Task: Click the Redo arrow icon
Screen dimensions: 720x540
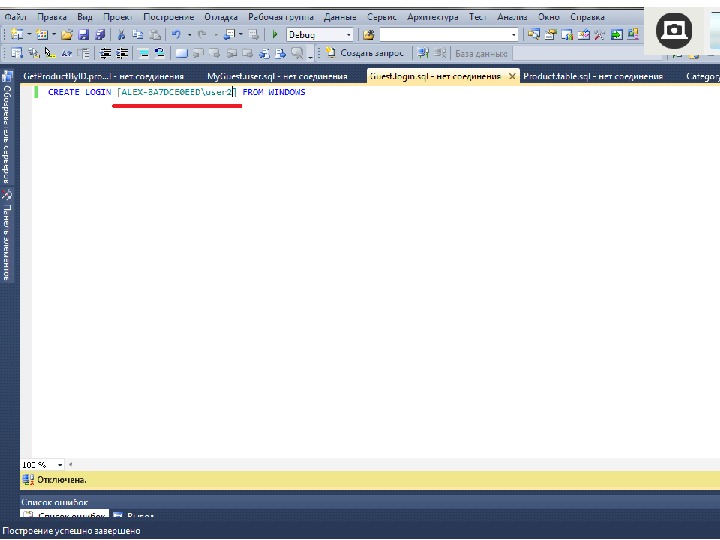Action: [x=202, y=34]
